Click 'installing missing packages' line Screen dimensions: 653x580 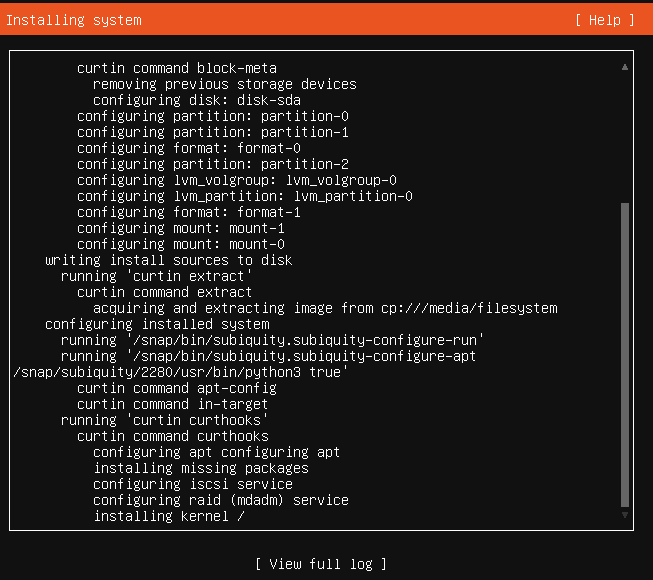(201, 468)
